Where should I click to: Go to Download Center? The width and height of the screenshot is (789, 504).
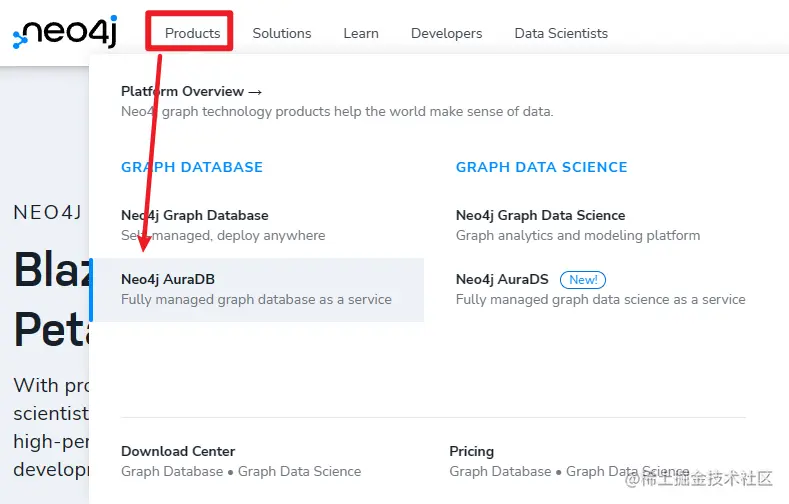178,451
